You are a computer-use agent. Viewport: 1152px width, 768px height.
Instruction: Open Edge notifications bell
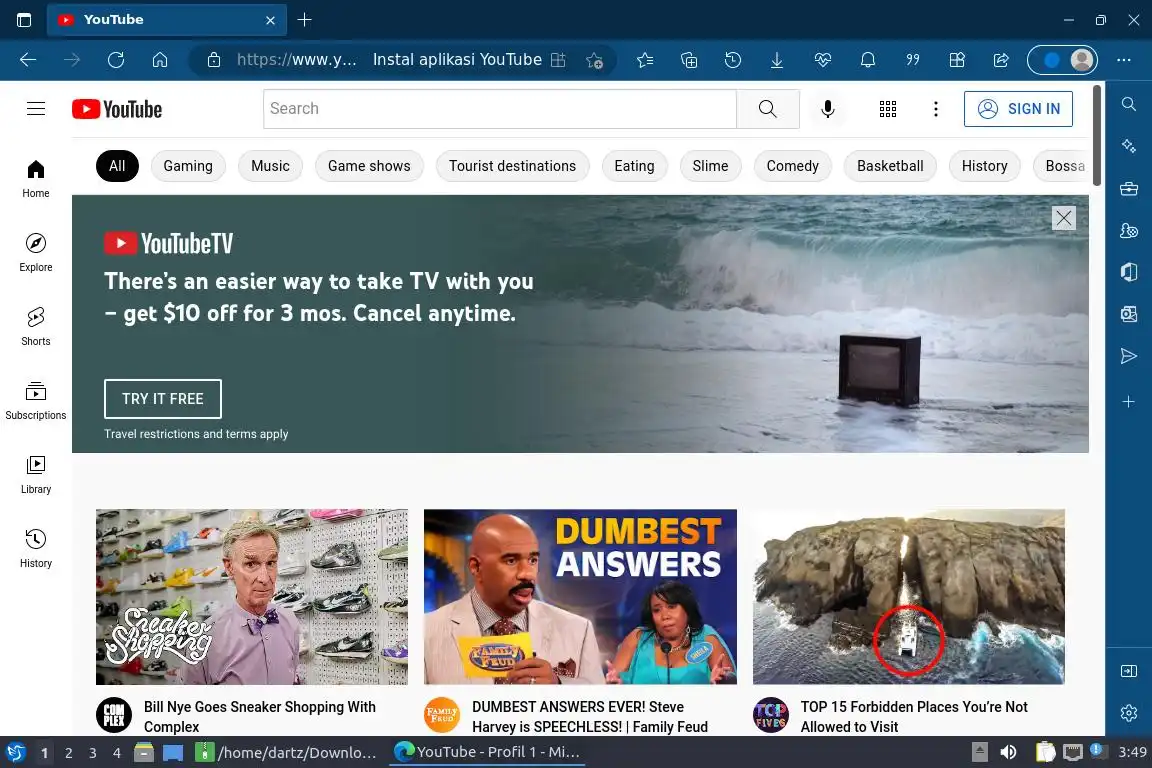868,60
